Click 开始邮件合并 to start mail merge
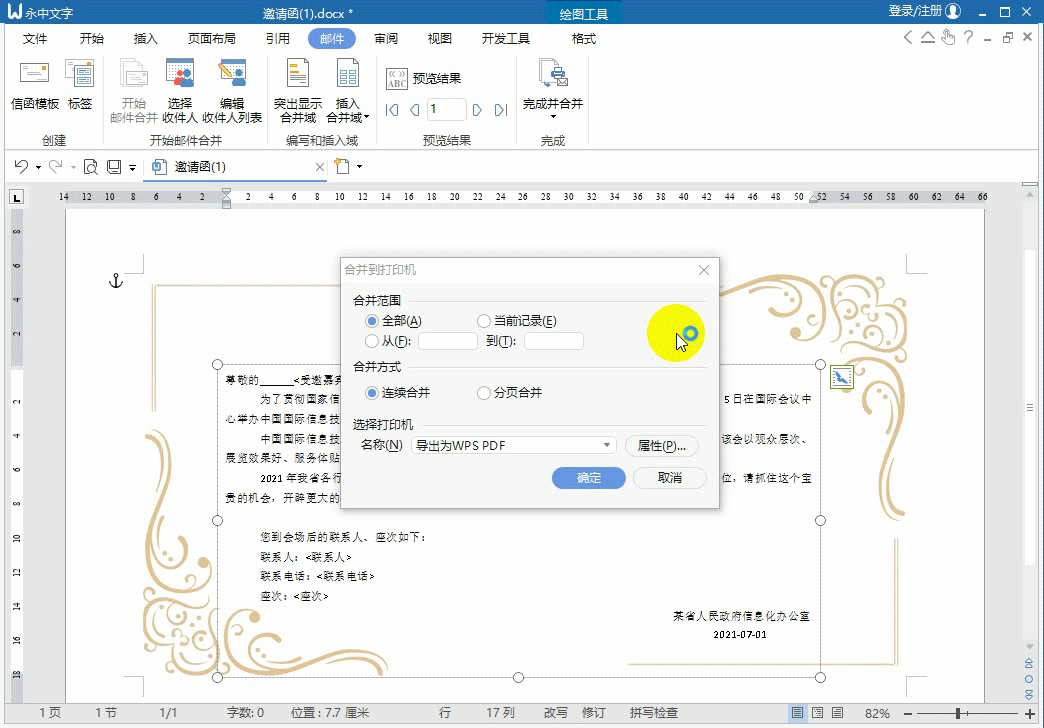This screenshot has width=1044, height=728. click(135, 90)
